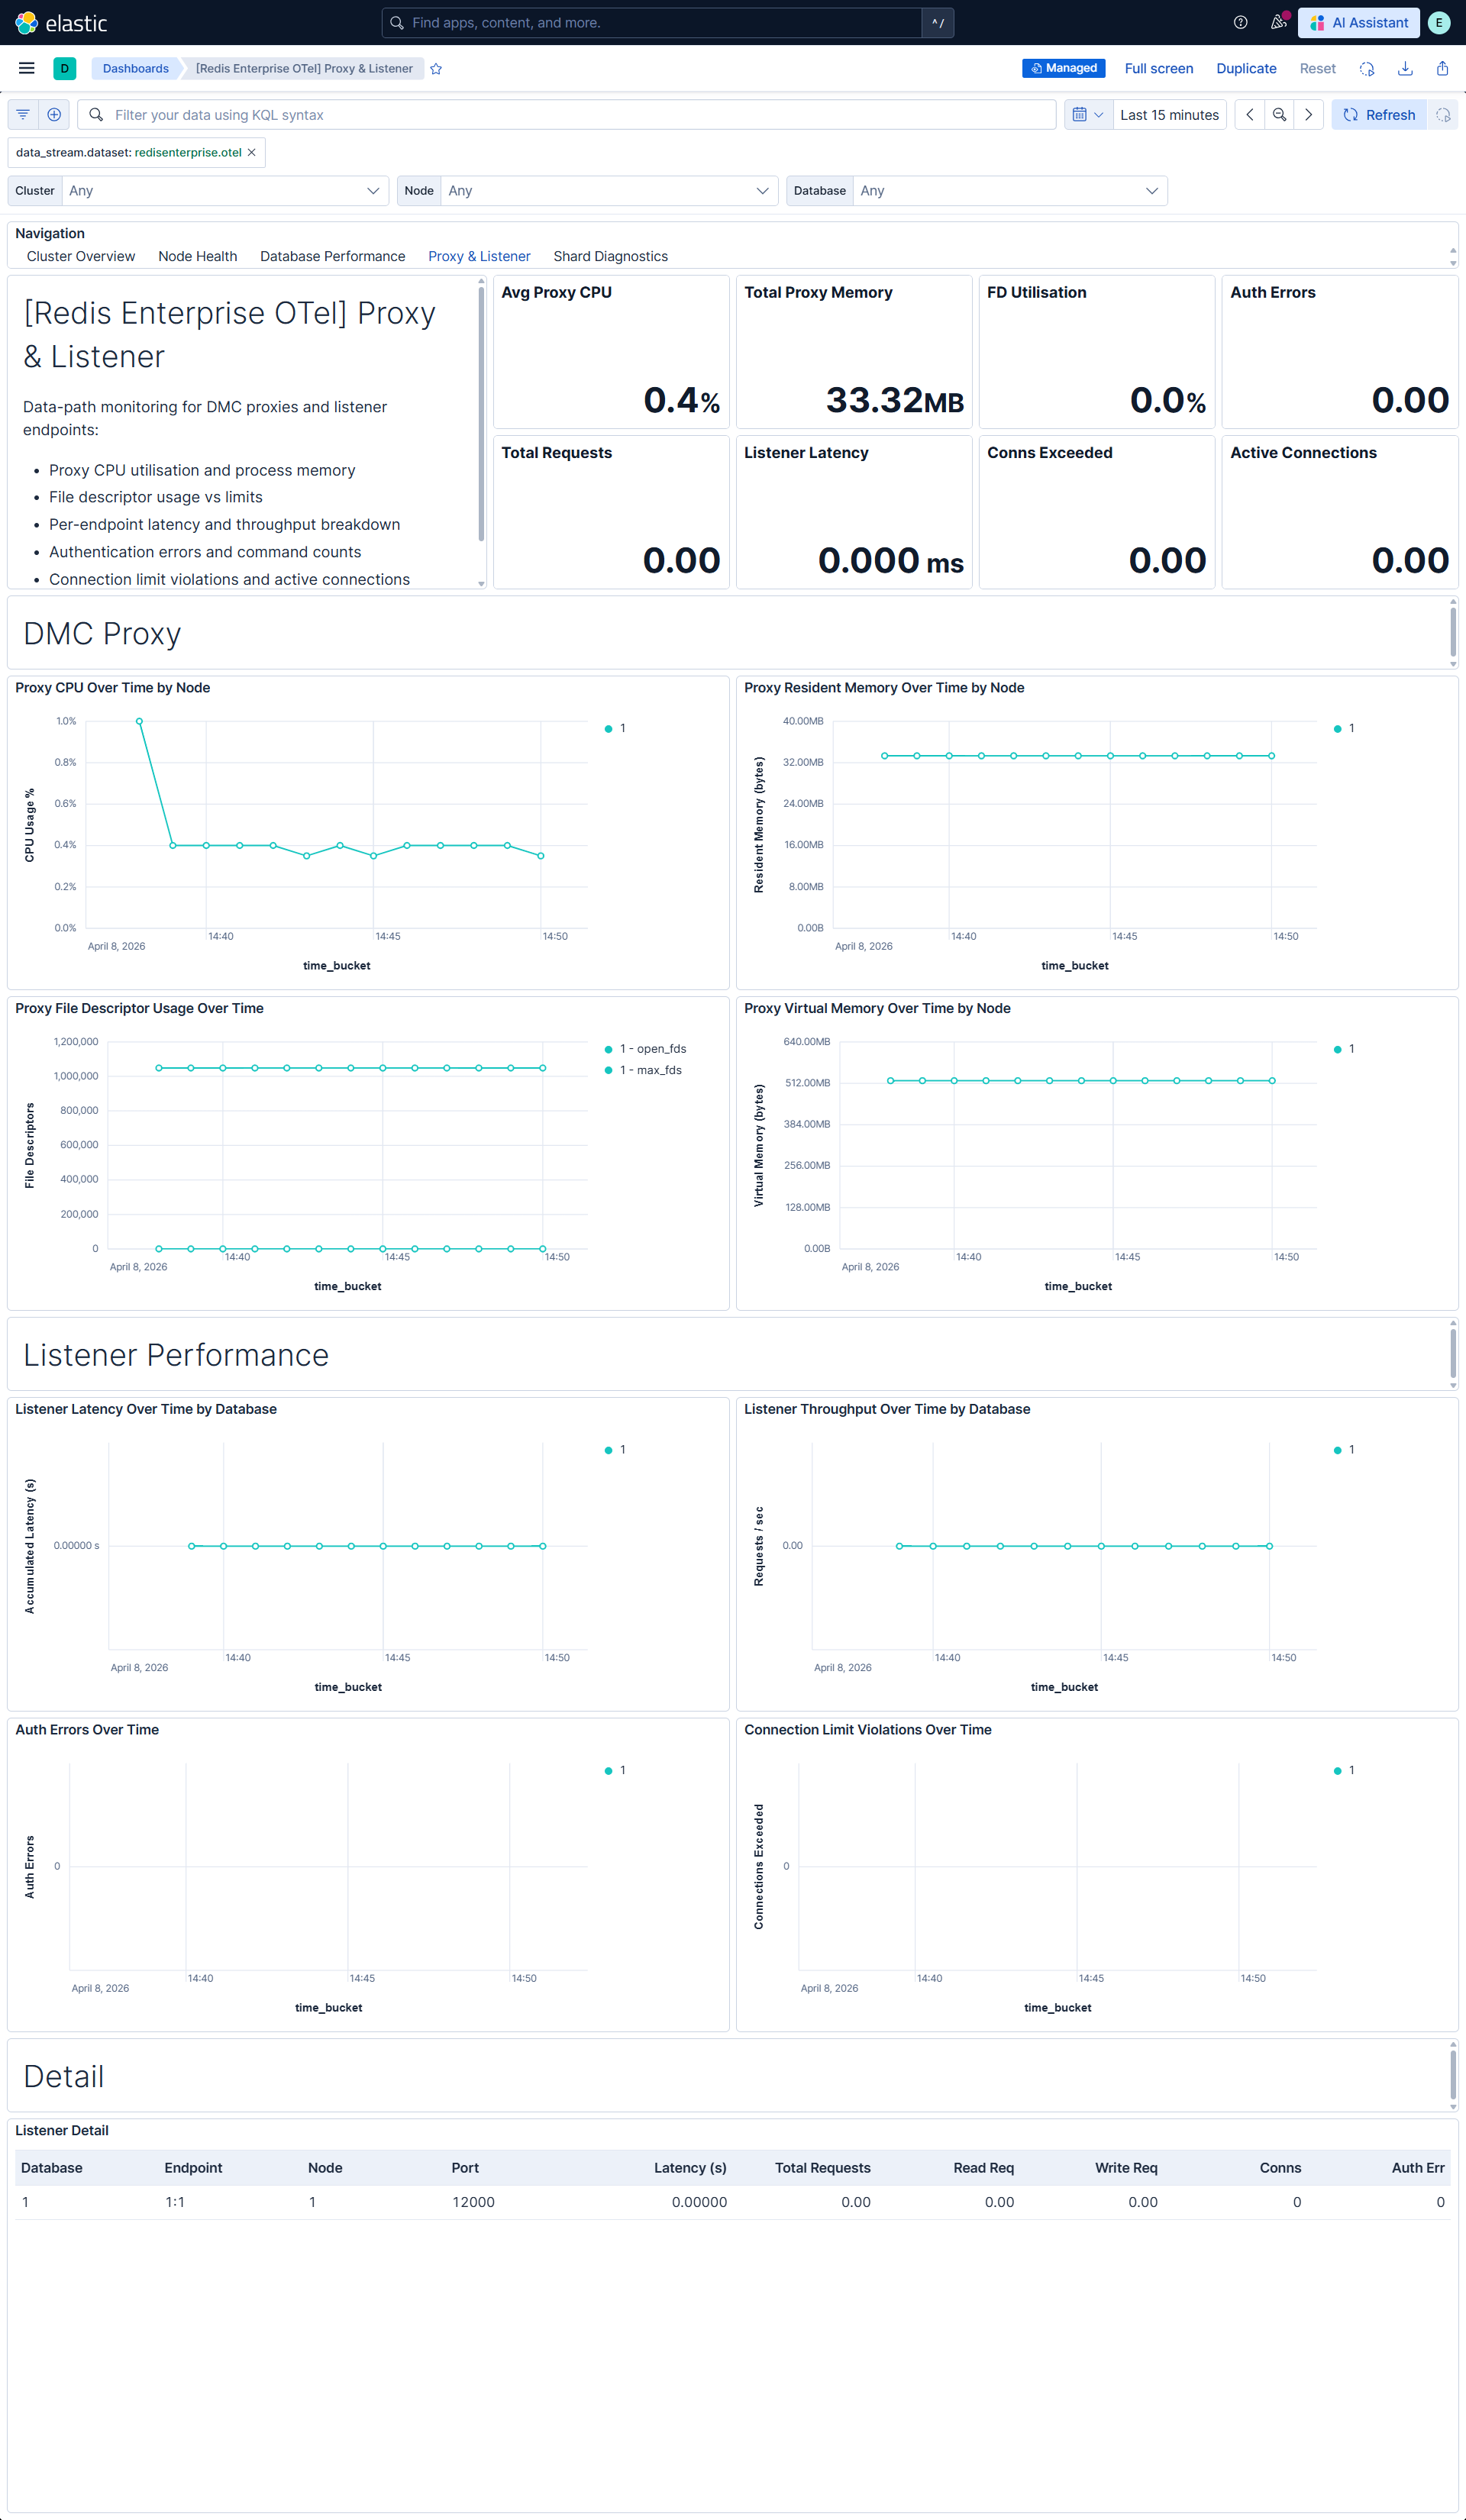1466x2520 pixels.
Task: Click the zoom-out time range magnifier icon
Action: tap(1279, 114)
